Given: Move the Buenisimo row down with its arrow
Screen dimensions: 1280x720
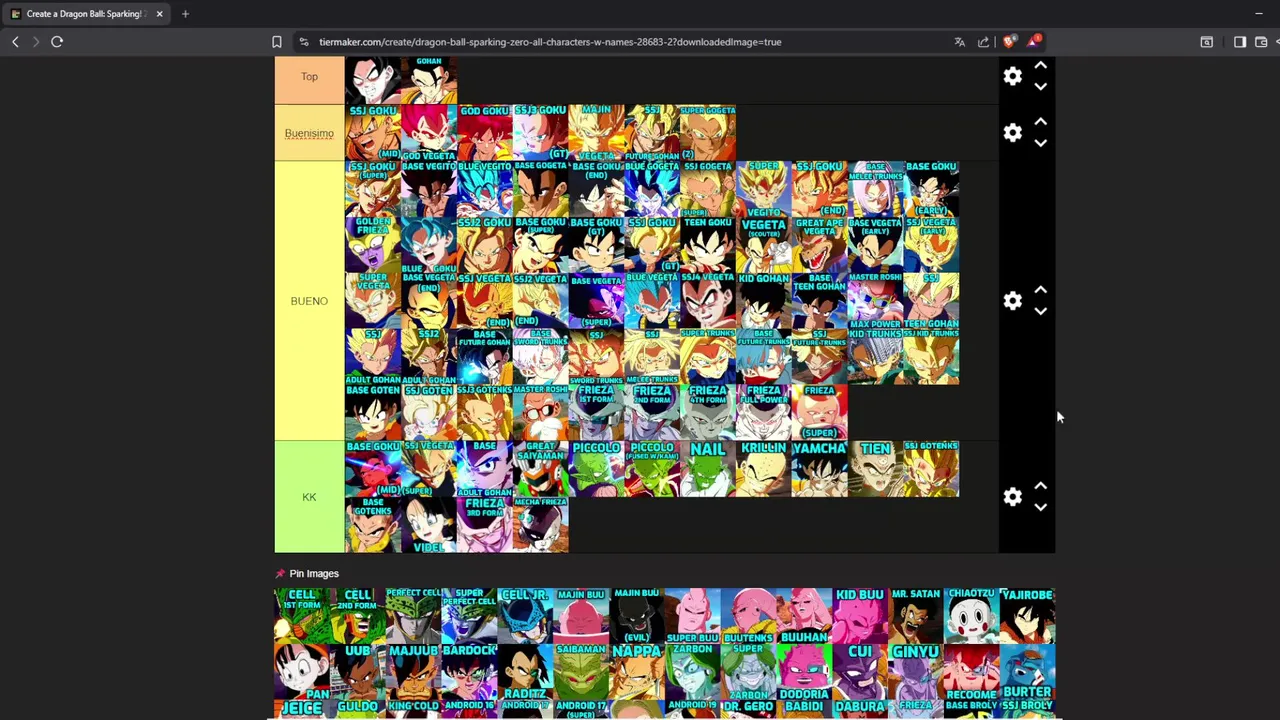Looking at the screenshot, I should click(x=1040, y=143).
